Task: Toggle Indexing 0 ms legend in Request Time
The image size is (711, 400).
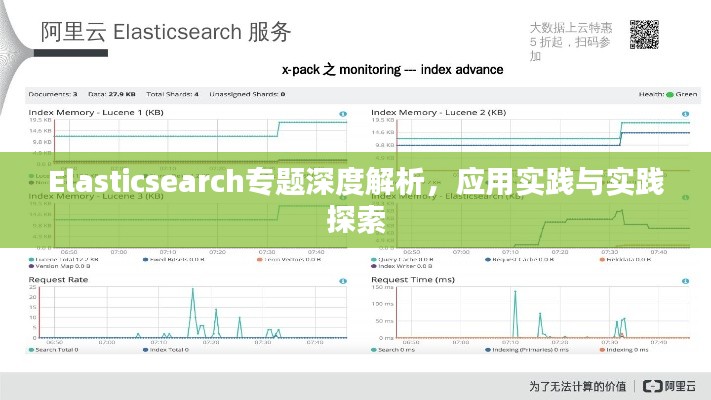Action: [624, 350]
